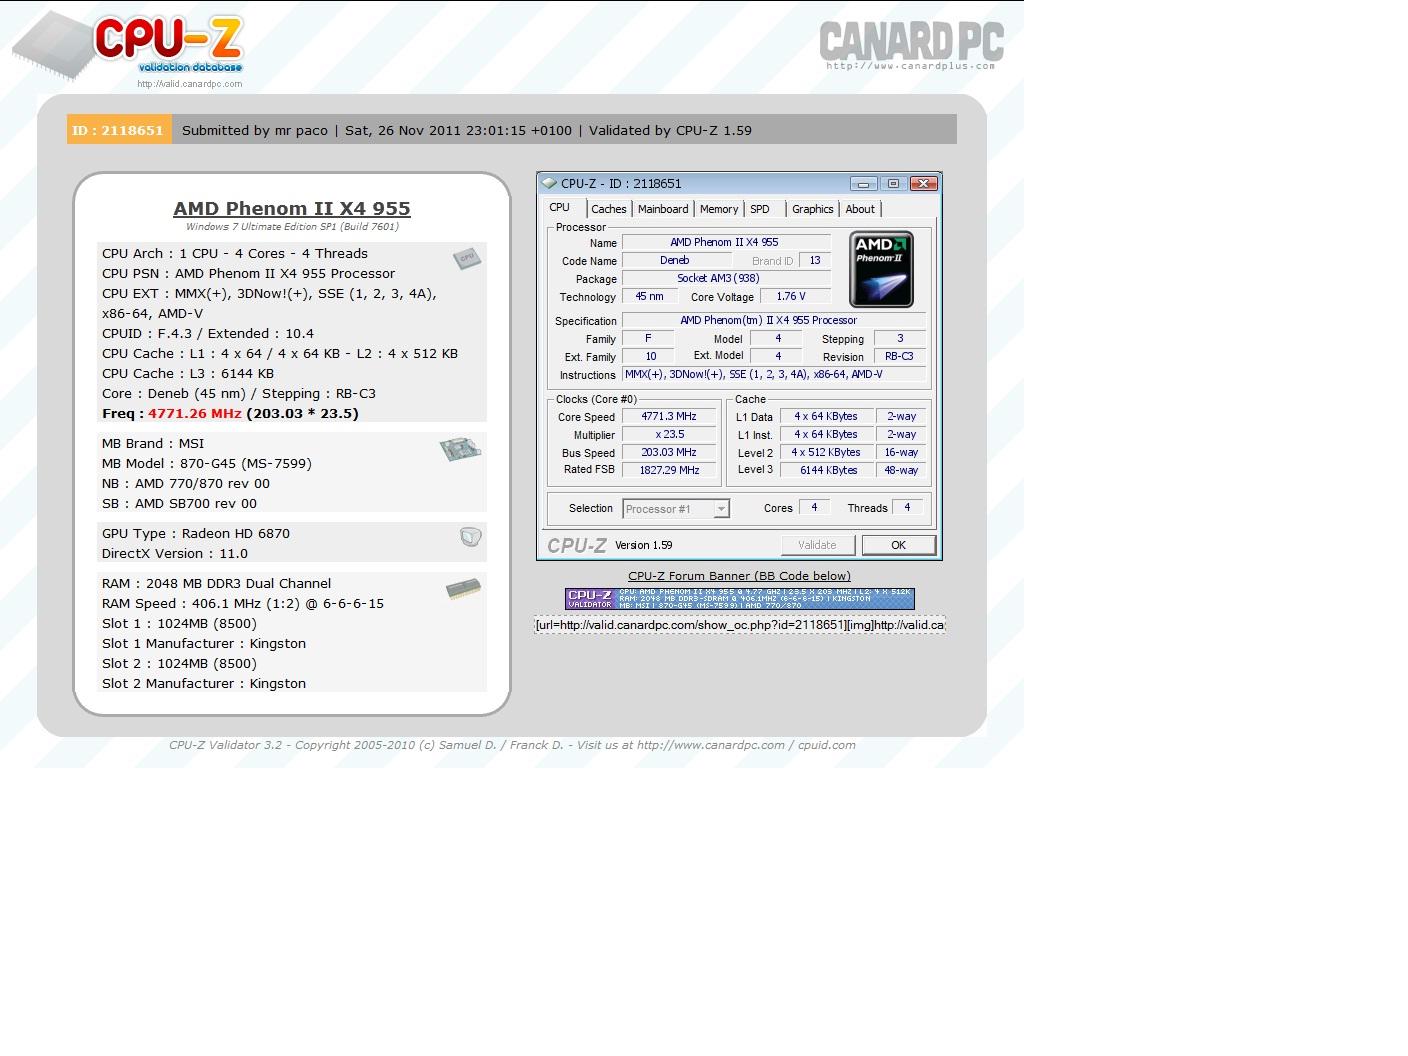Switch to the About tab
This screenshot has height=1056, width=1408.
(860, 209)
